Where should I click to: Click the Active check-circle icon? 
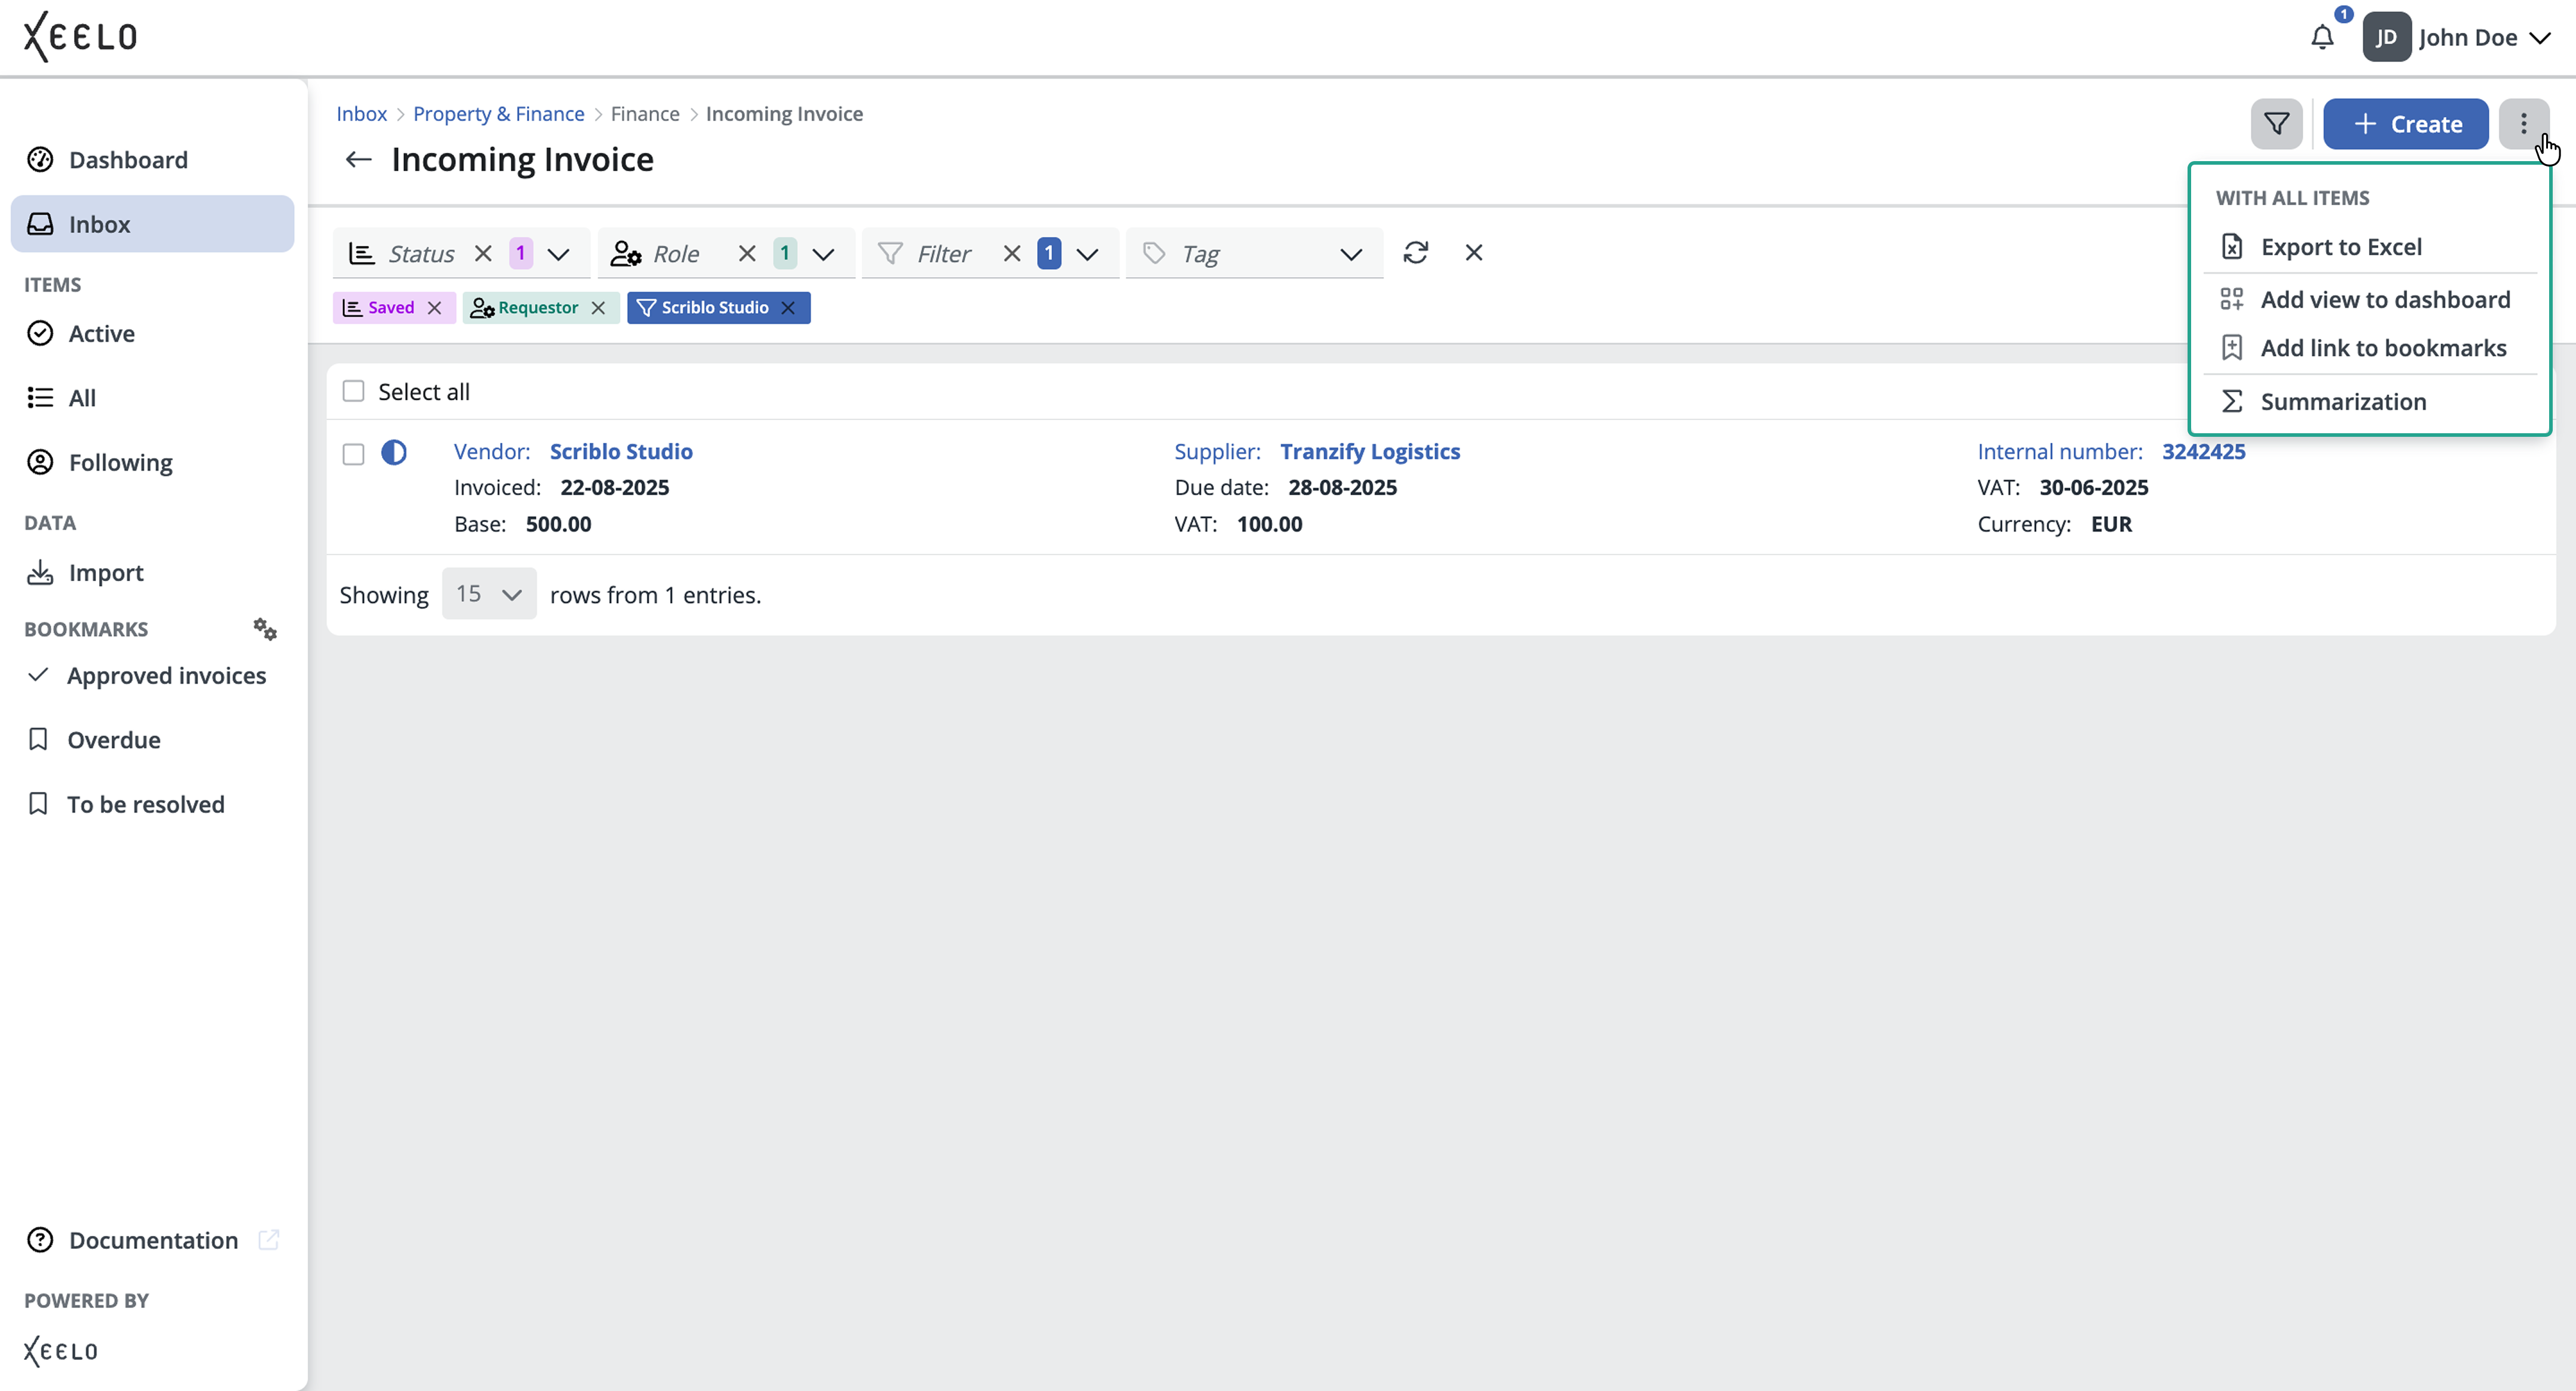click(x=40, y=333)
